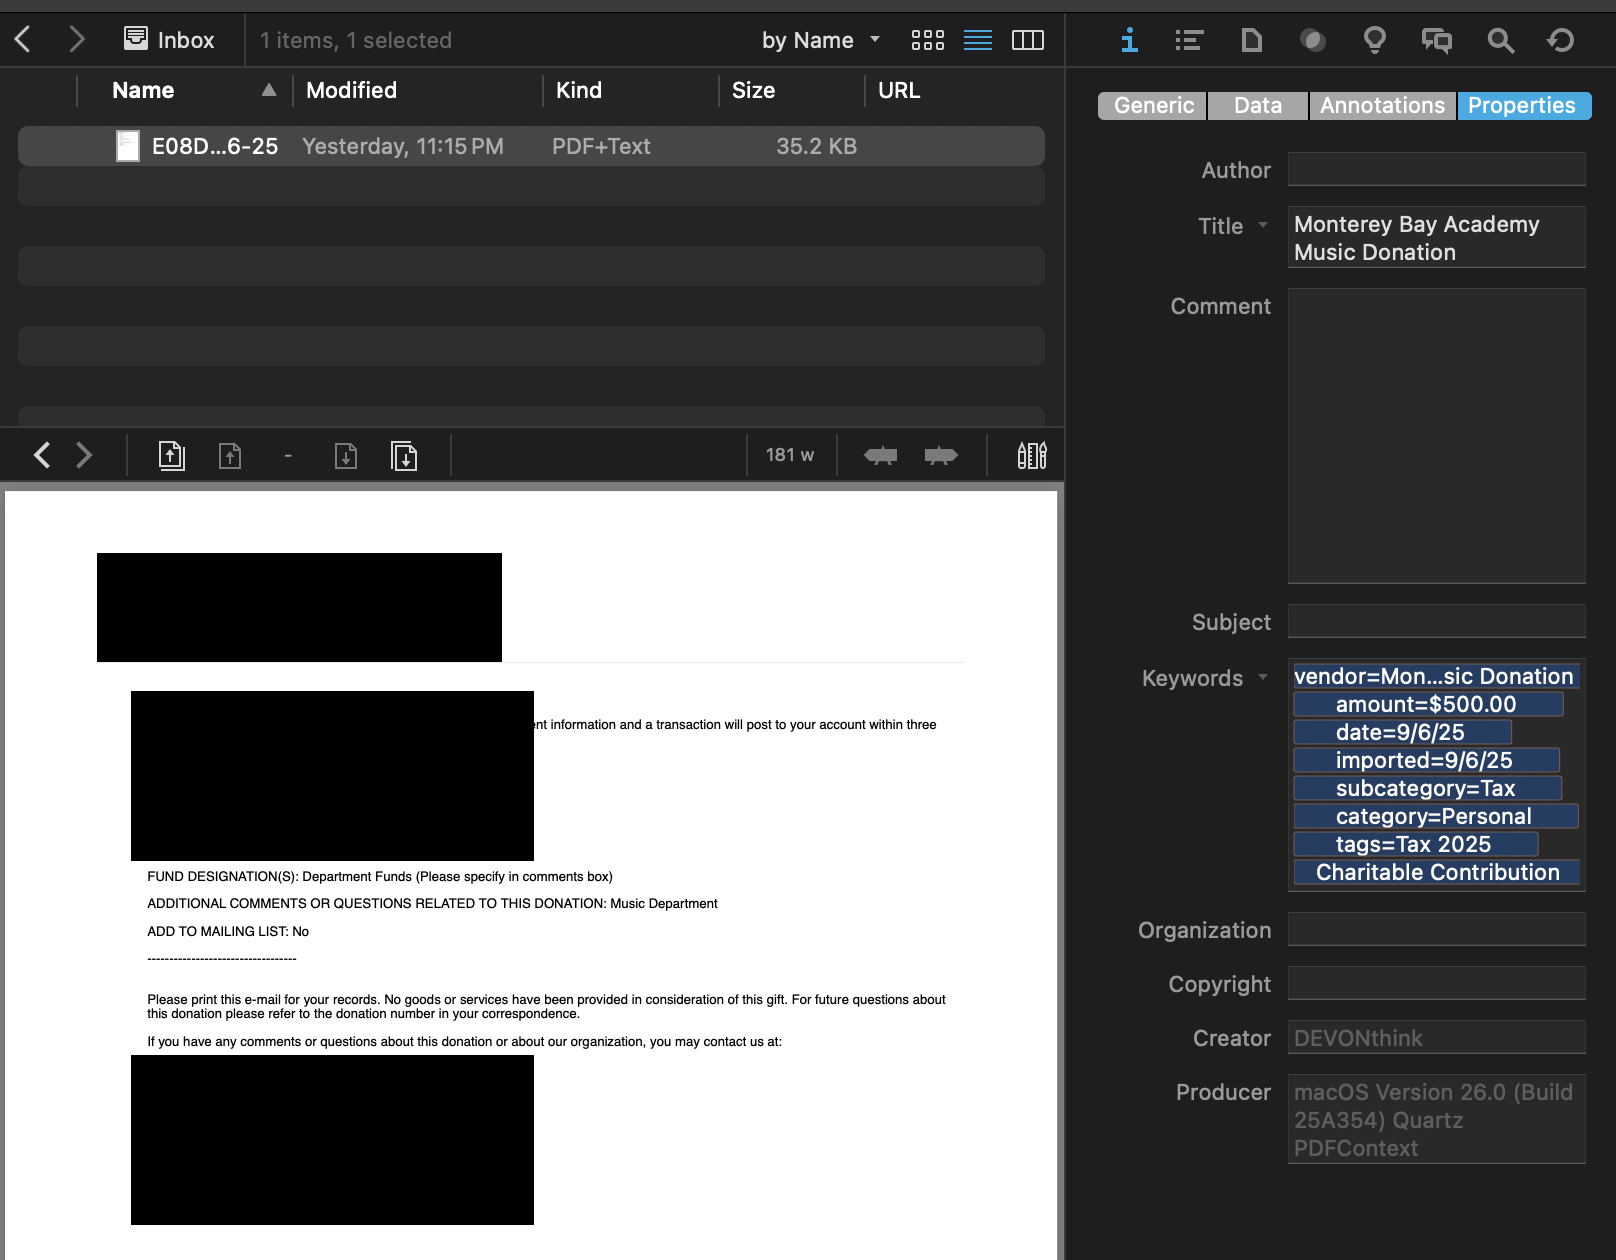This screenshot has height=1260, width=1616.
Task: Select the amount=$500.00 keyword token
Action: point(1426,705)
